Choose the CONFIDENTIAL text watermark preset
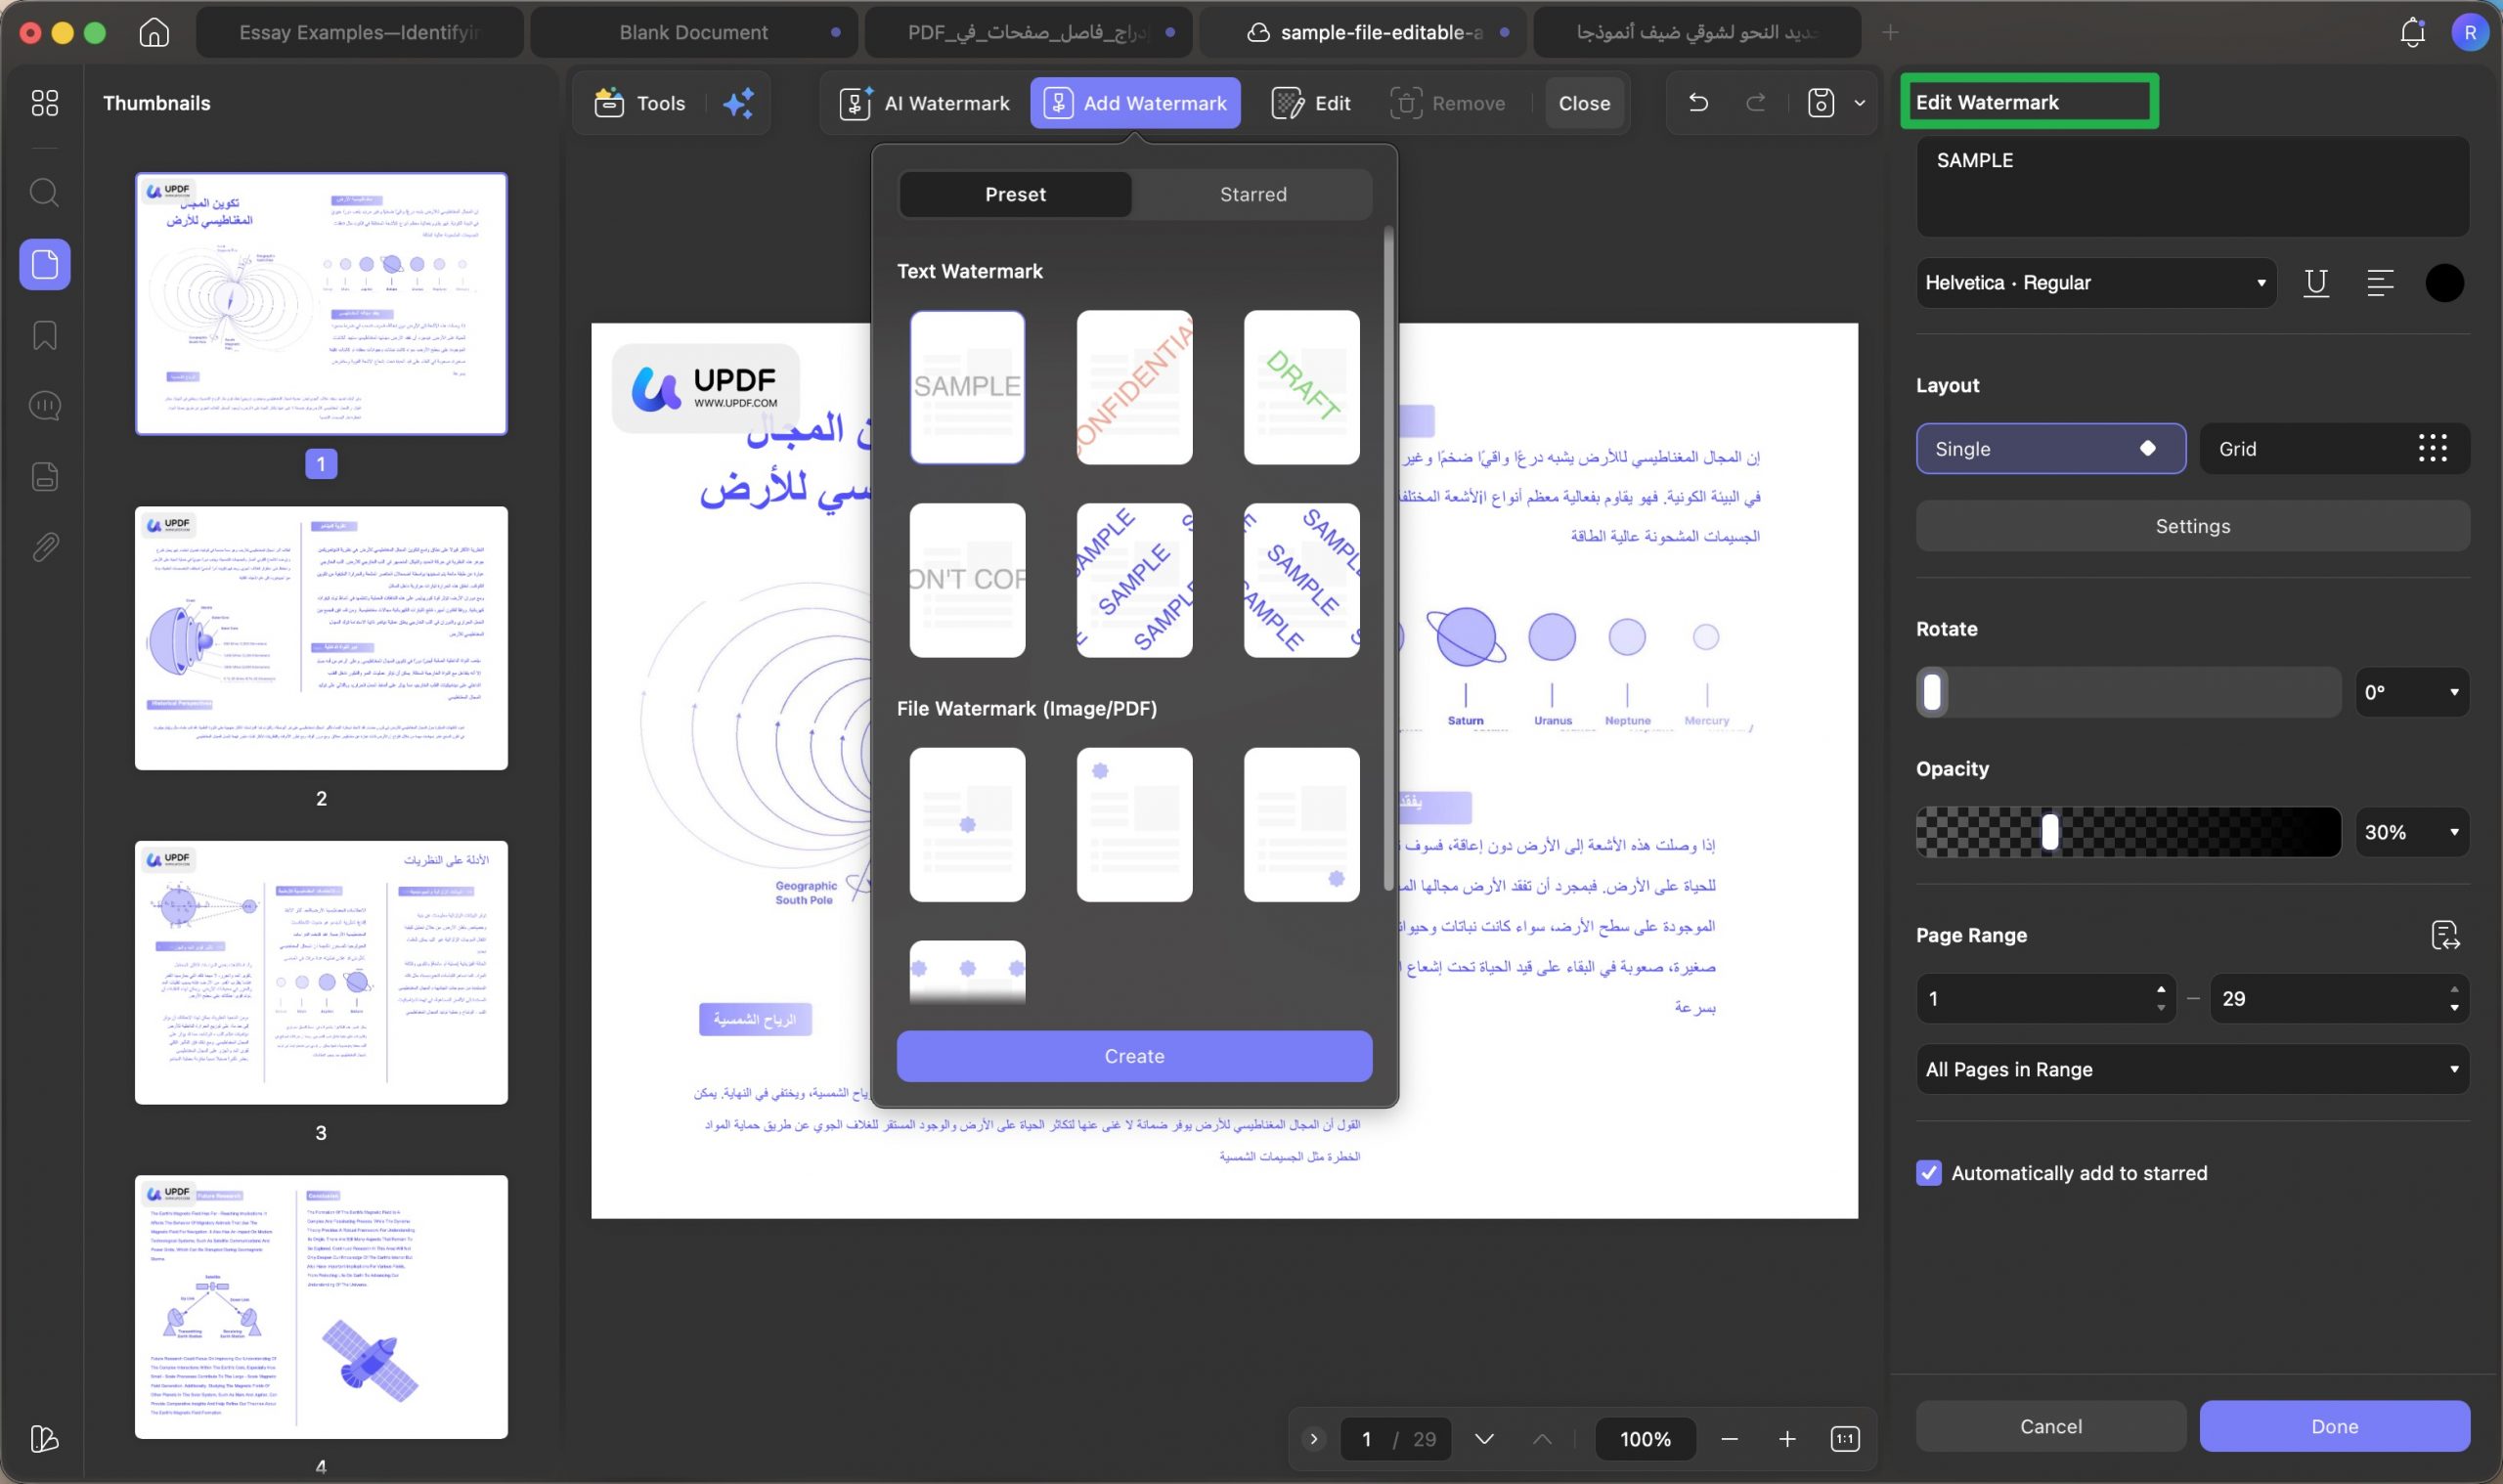 point(1134,387)
